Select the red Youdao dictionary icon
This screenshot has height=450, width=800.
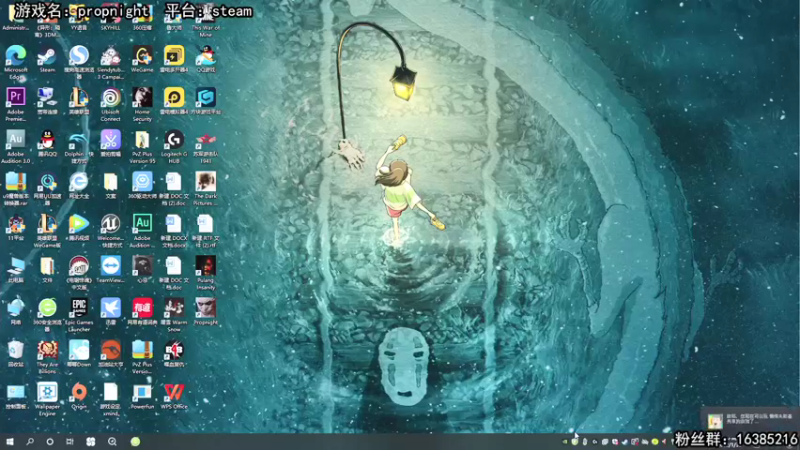[142, 312]
